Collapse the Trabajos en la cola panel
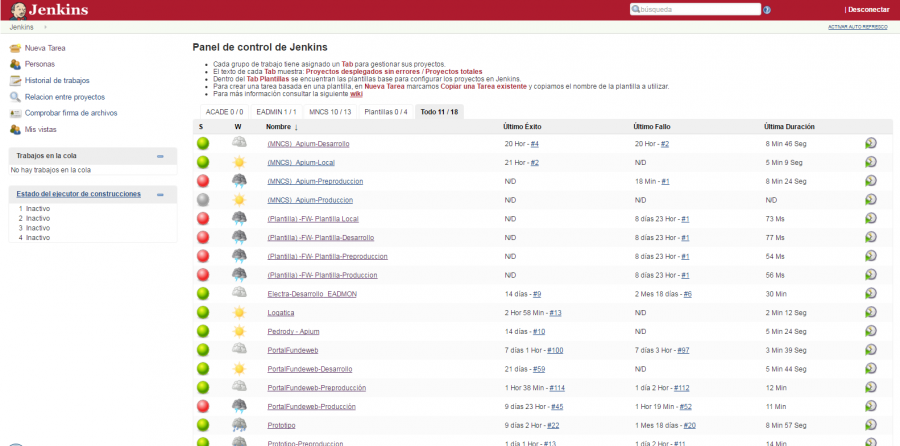 click(x=160, y=156)
